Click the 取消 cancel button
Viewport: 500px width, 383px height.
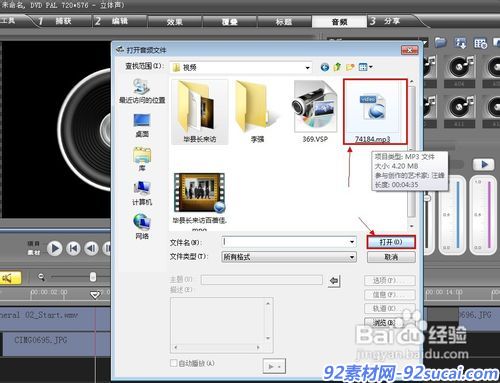pos(391,257)
